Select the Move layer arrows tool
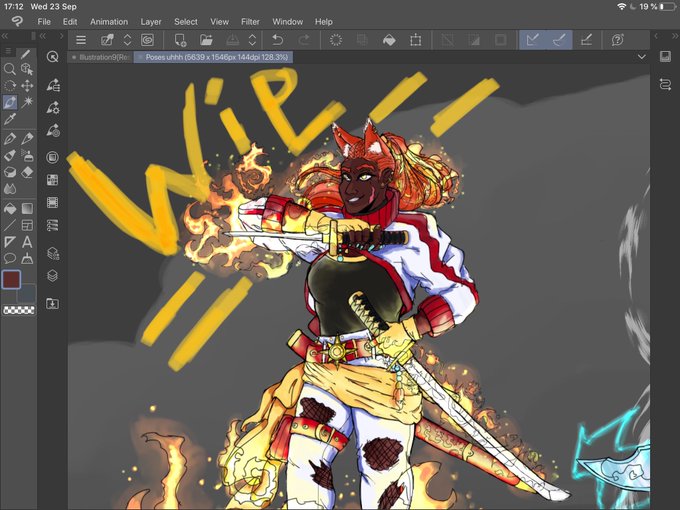 (x=27, y=86)
